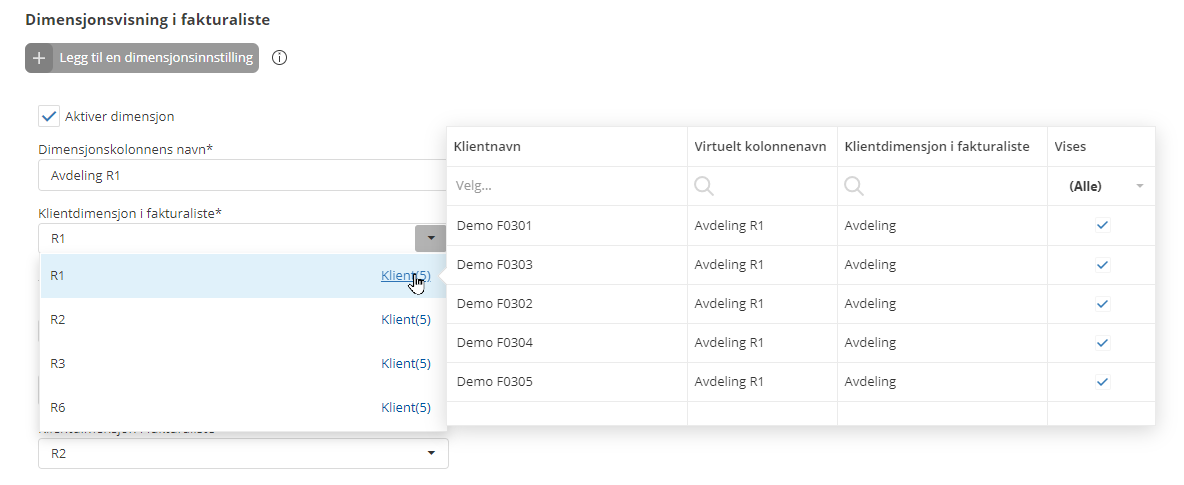Choose R6 from the dropdown list
The height and width of the screenshot is (485, 1184).
pos(58,408)
